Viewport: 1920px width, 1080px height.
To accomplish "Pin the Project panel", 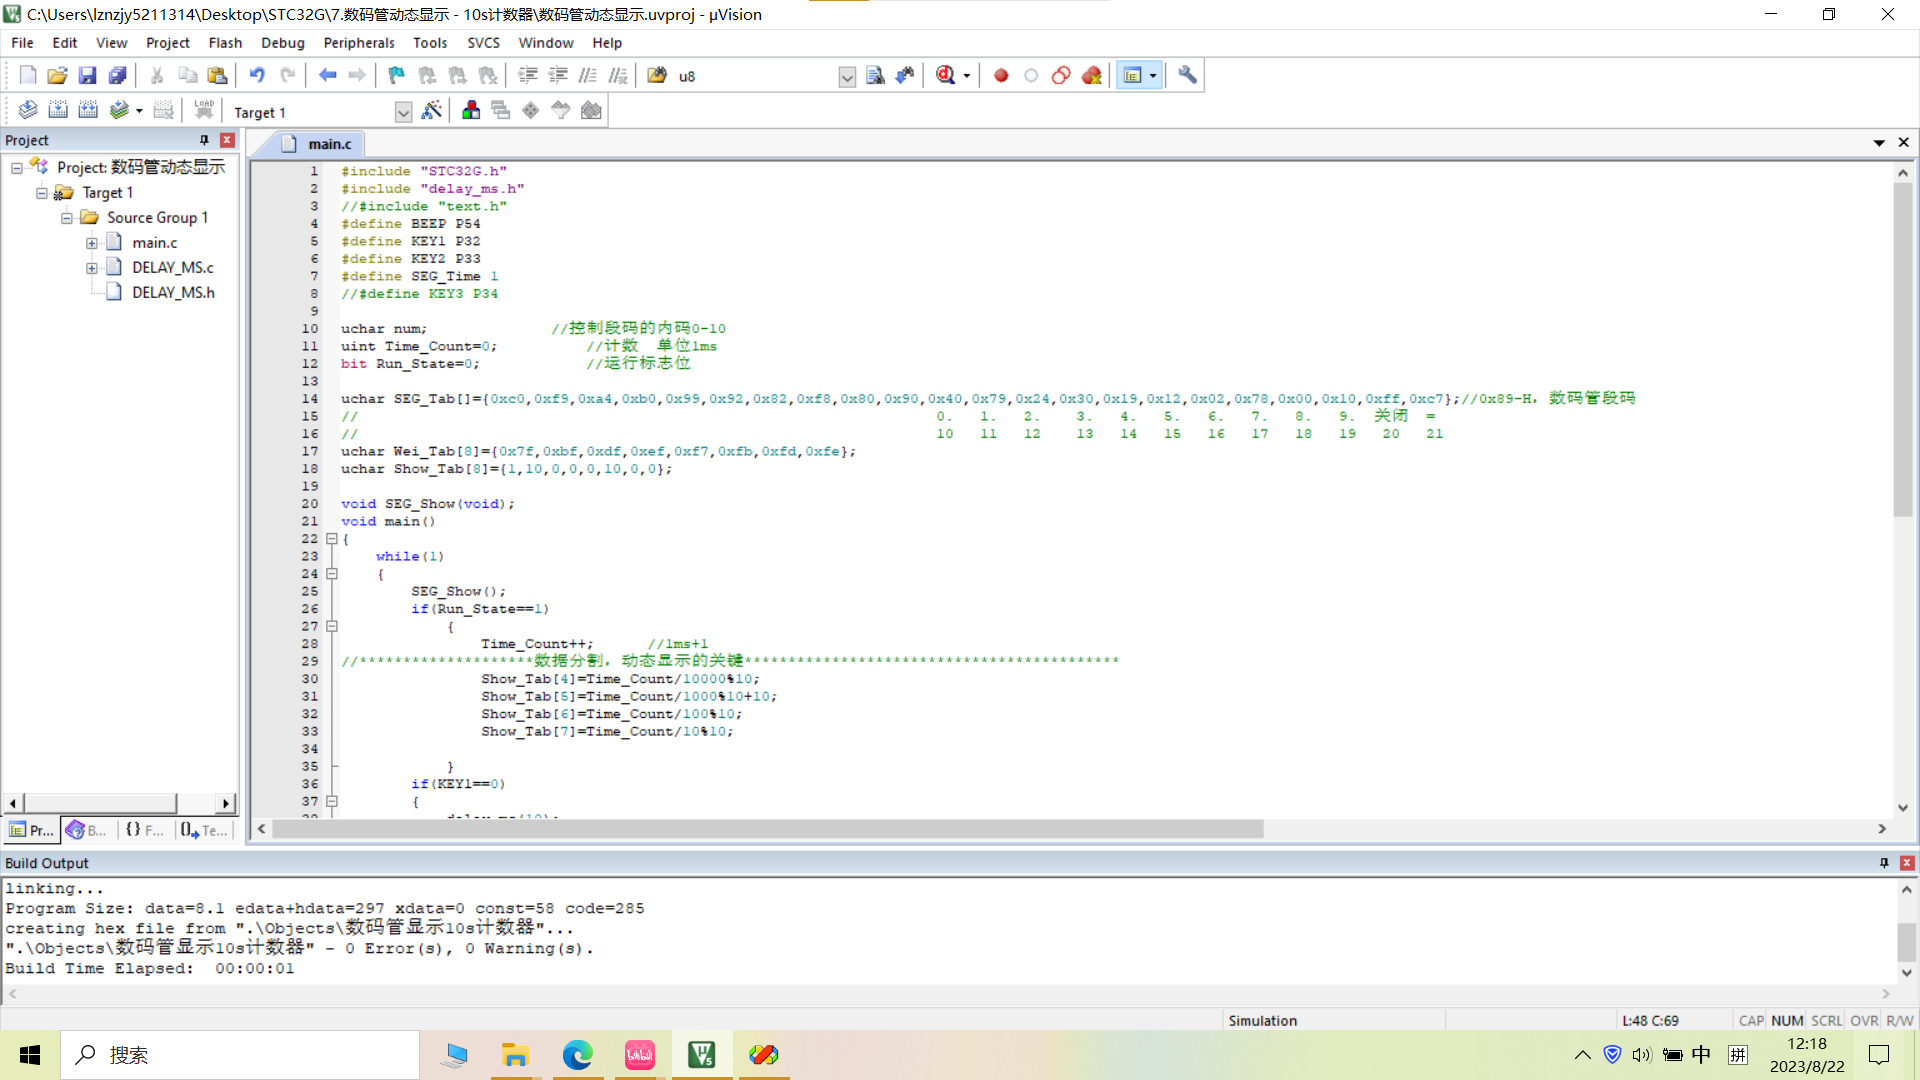I will [204, 140].
